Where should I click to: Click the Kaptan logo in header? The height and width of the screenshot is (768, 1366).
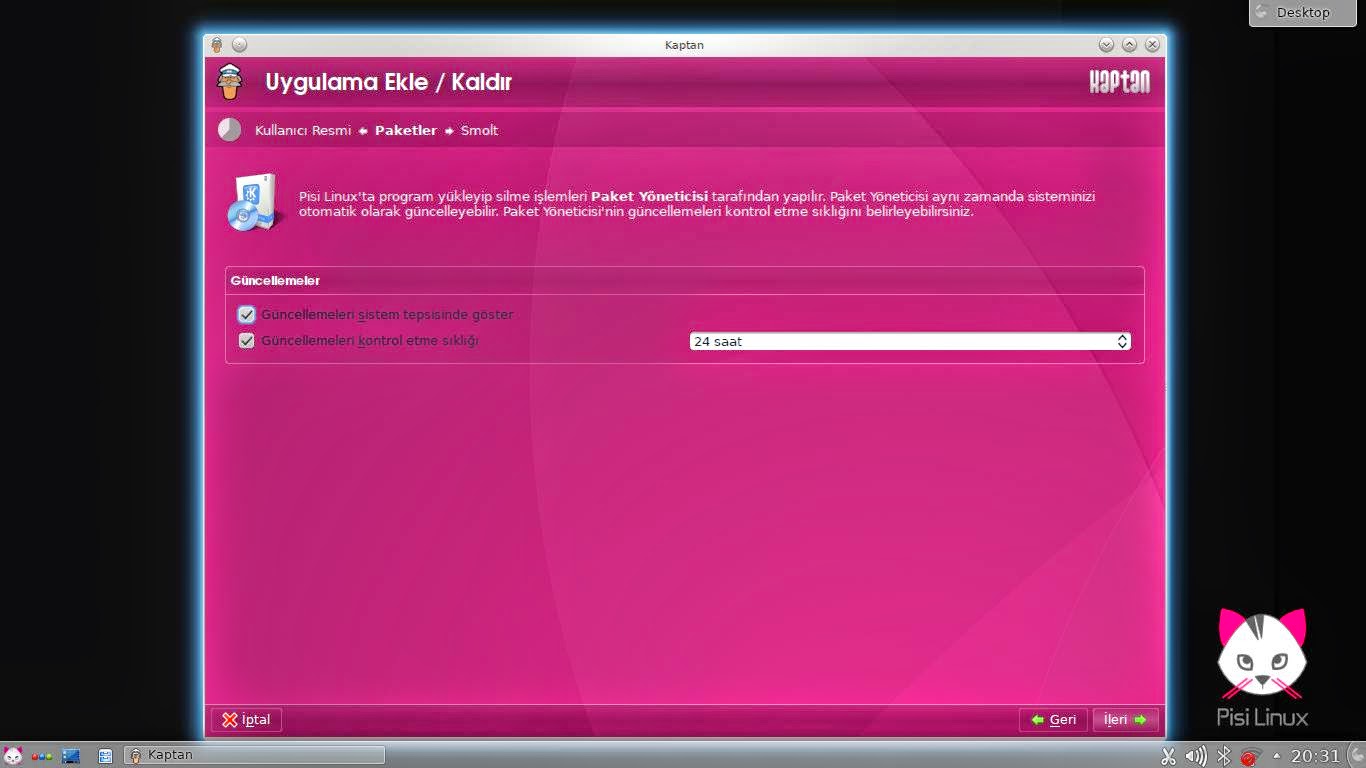(1120, 82)
